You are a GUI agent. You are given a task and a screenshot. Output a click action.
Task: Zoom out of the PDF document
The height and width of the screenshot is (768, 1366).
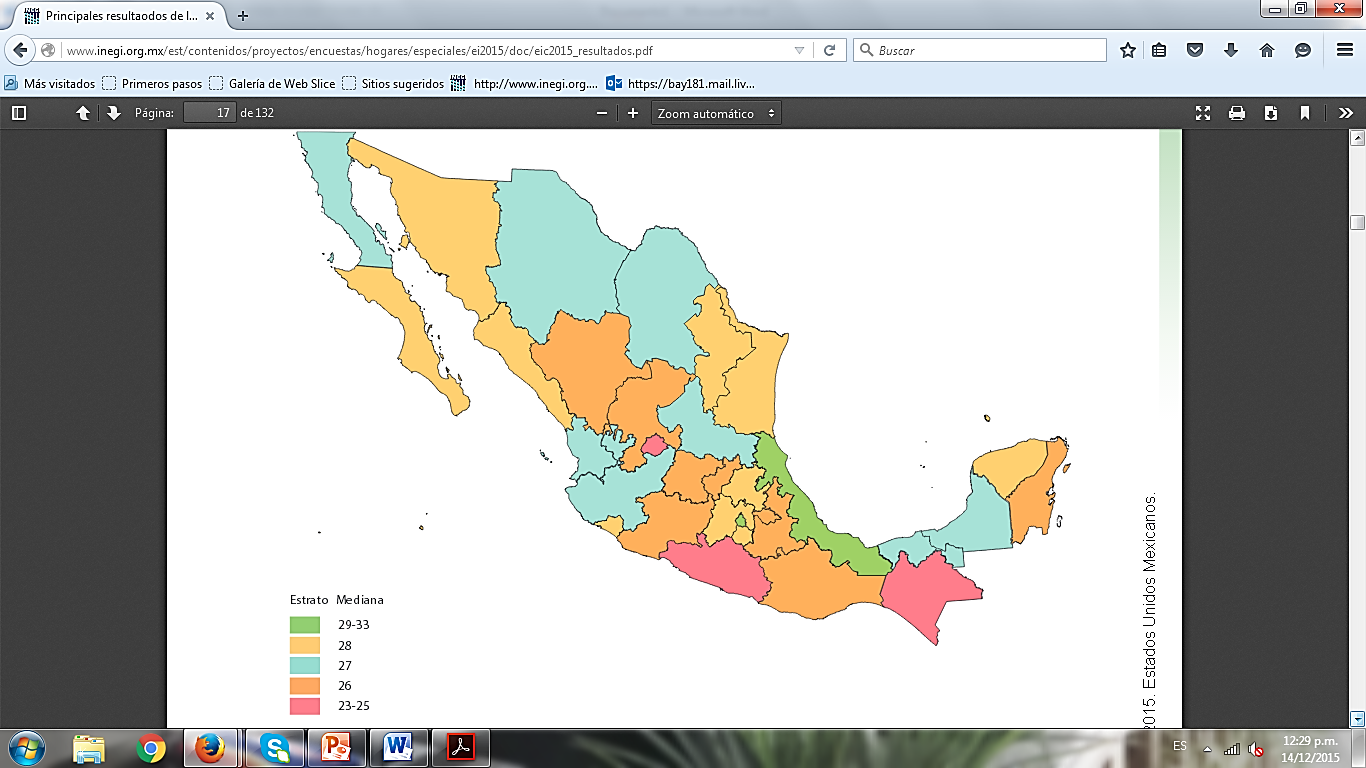point(602,113)
